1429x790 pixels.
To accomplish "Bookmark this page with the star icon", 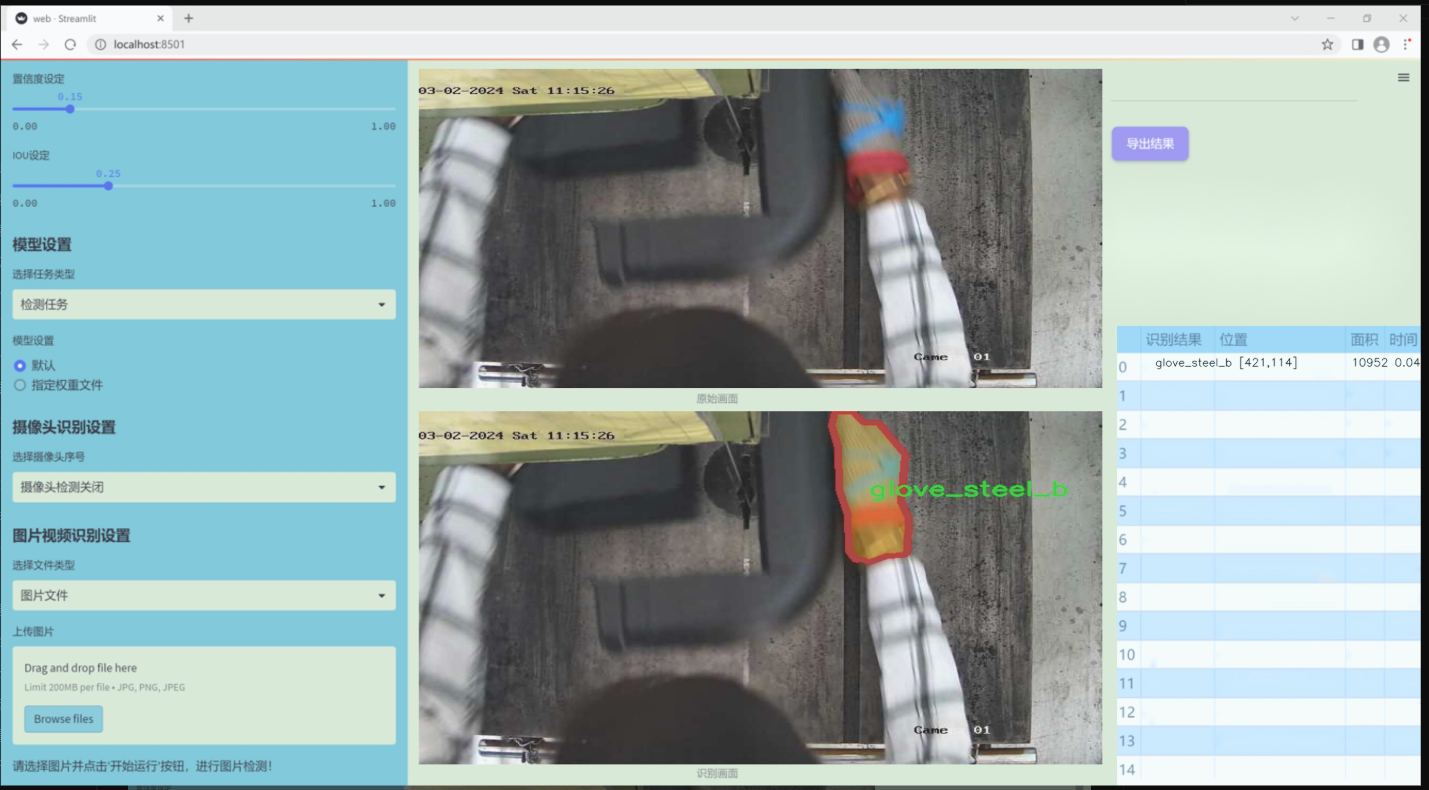I will coord(1327,44).
